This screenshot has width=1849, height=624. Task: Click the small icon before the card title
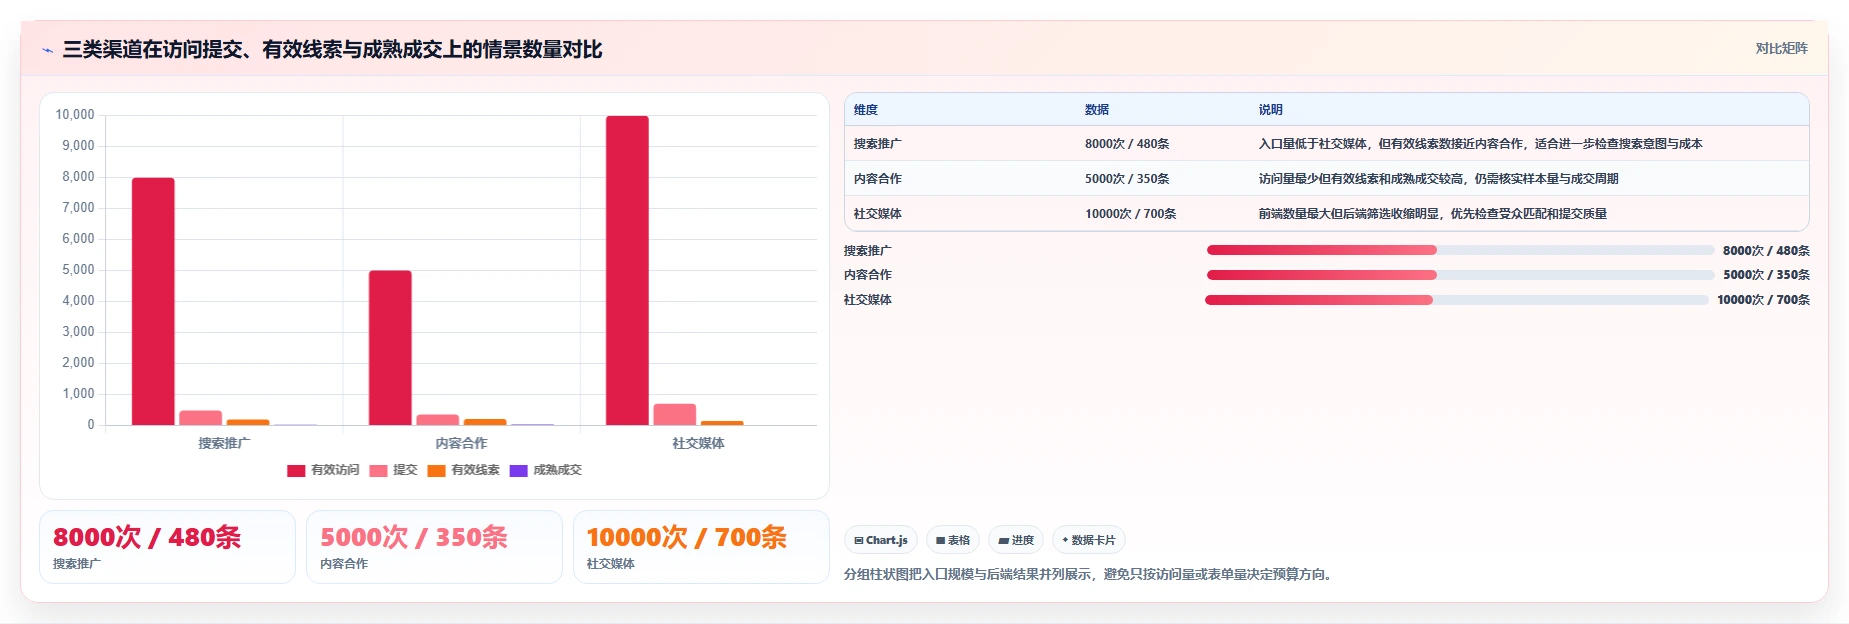coord(47,50)
